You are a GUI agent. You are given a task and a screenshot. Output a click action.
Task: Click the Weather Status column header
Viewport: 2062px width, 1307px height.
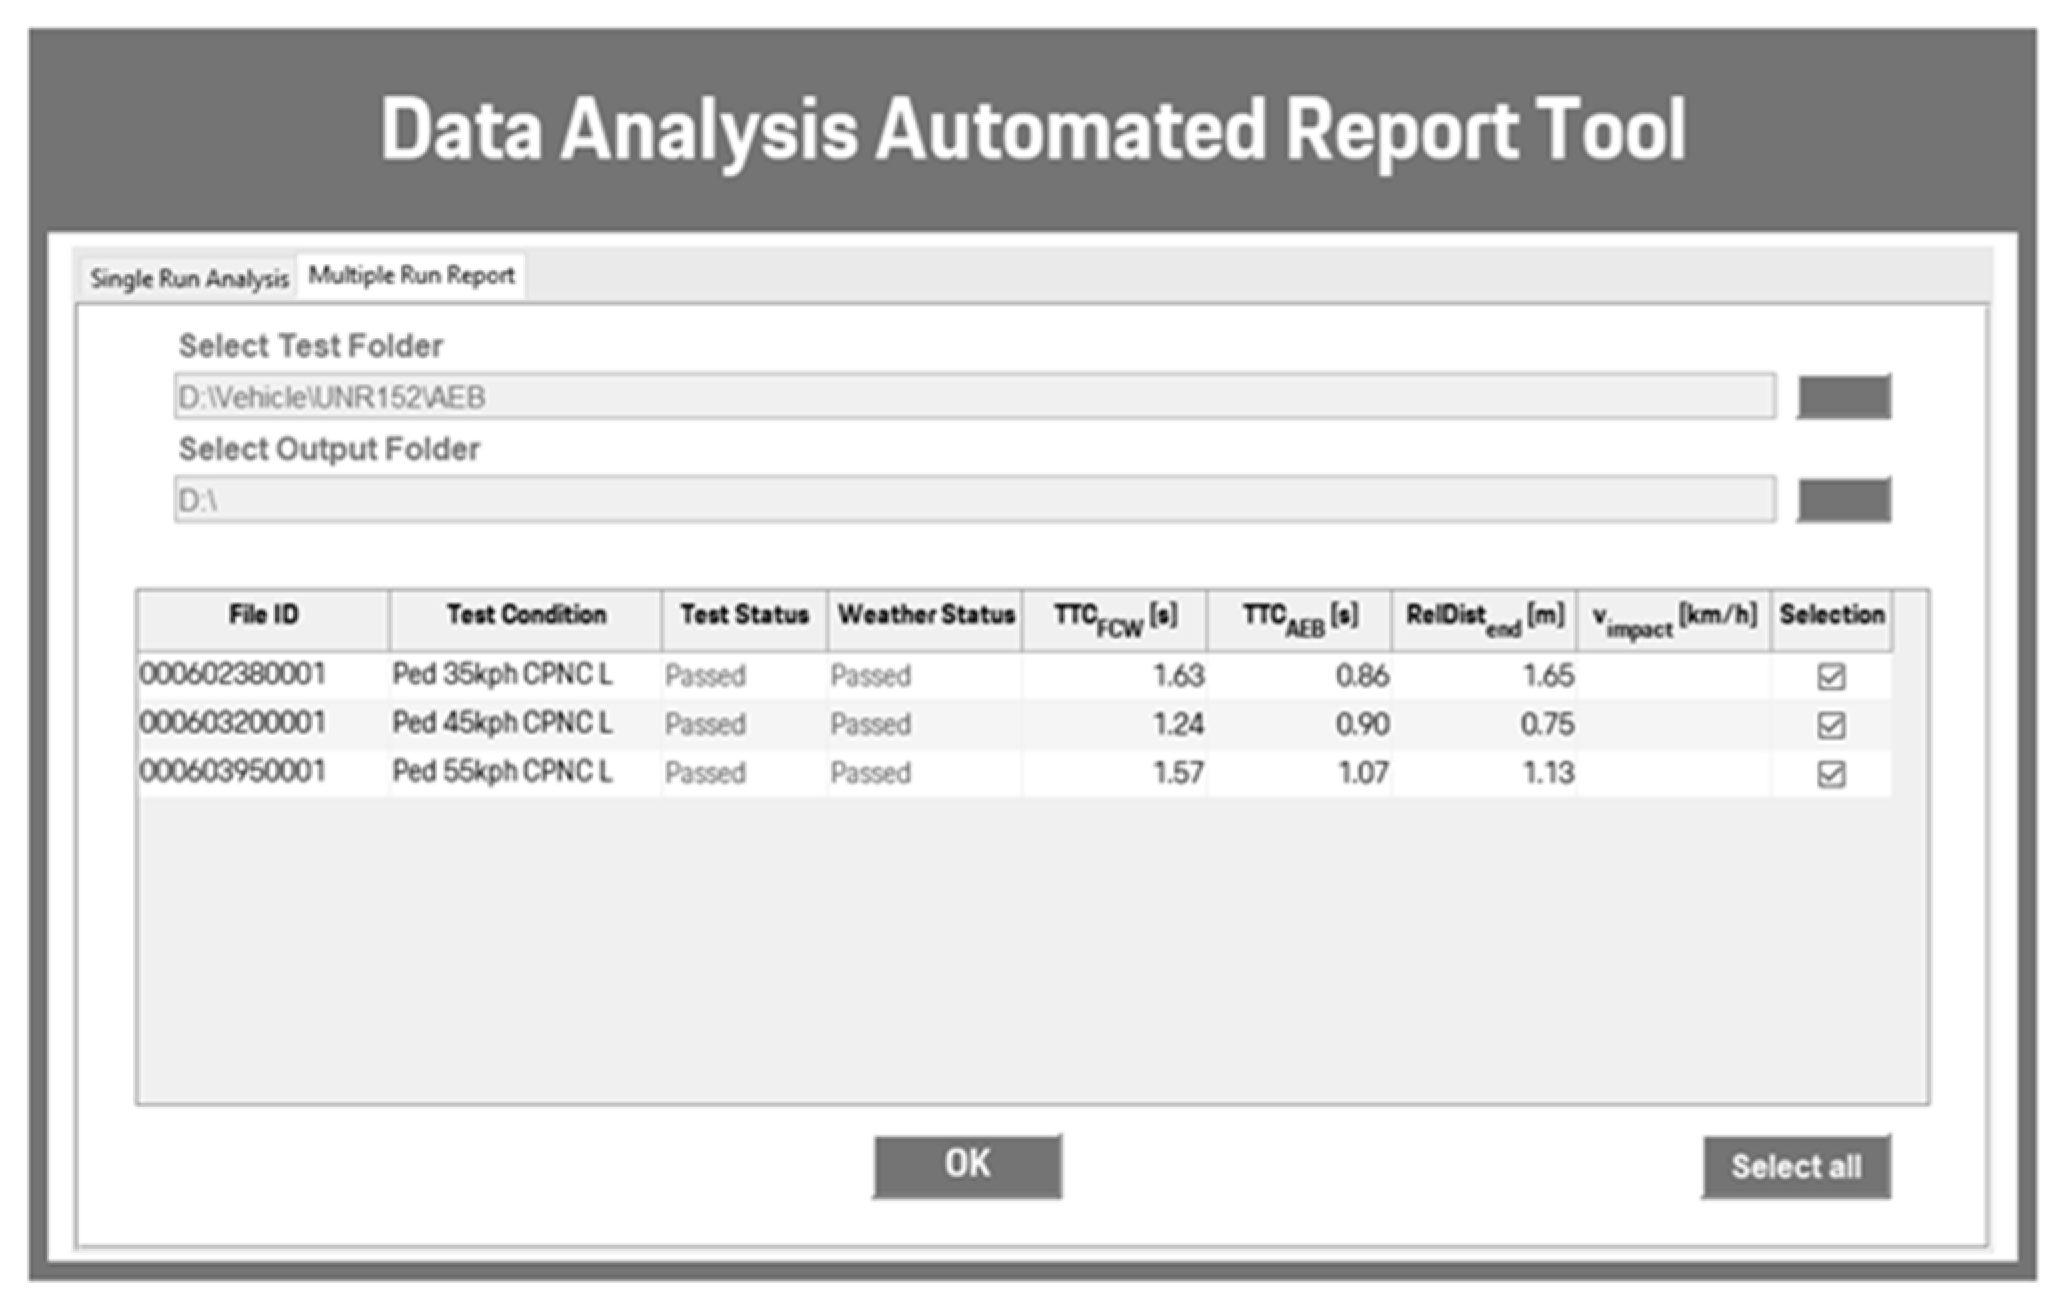925,617
